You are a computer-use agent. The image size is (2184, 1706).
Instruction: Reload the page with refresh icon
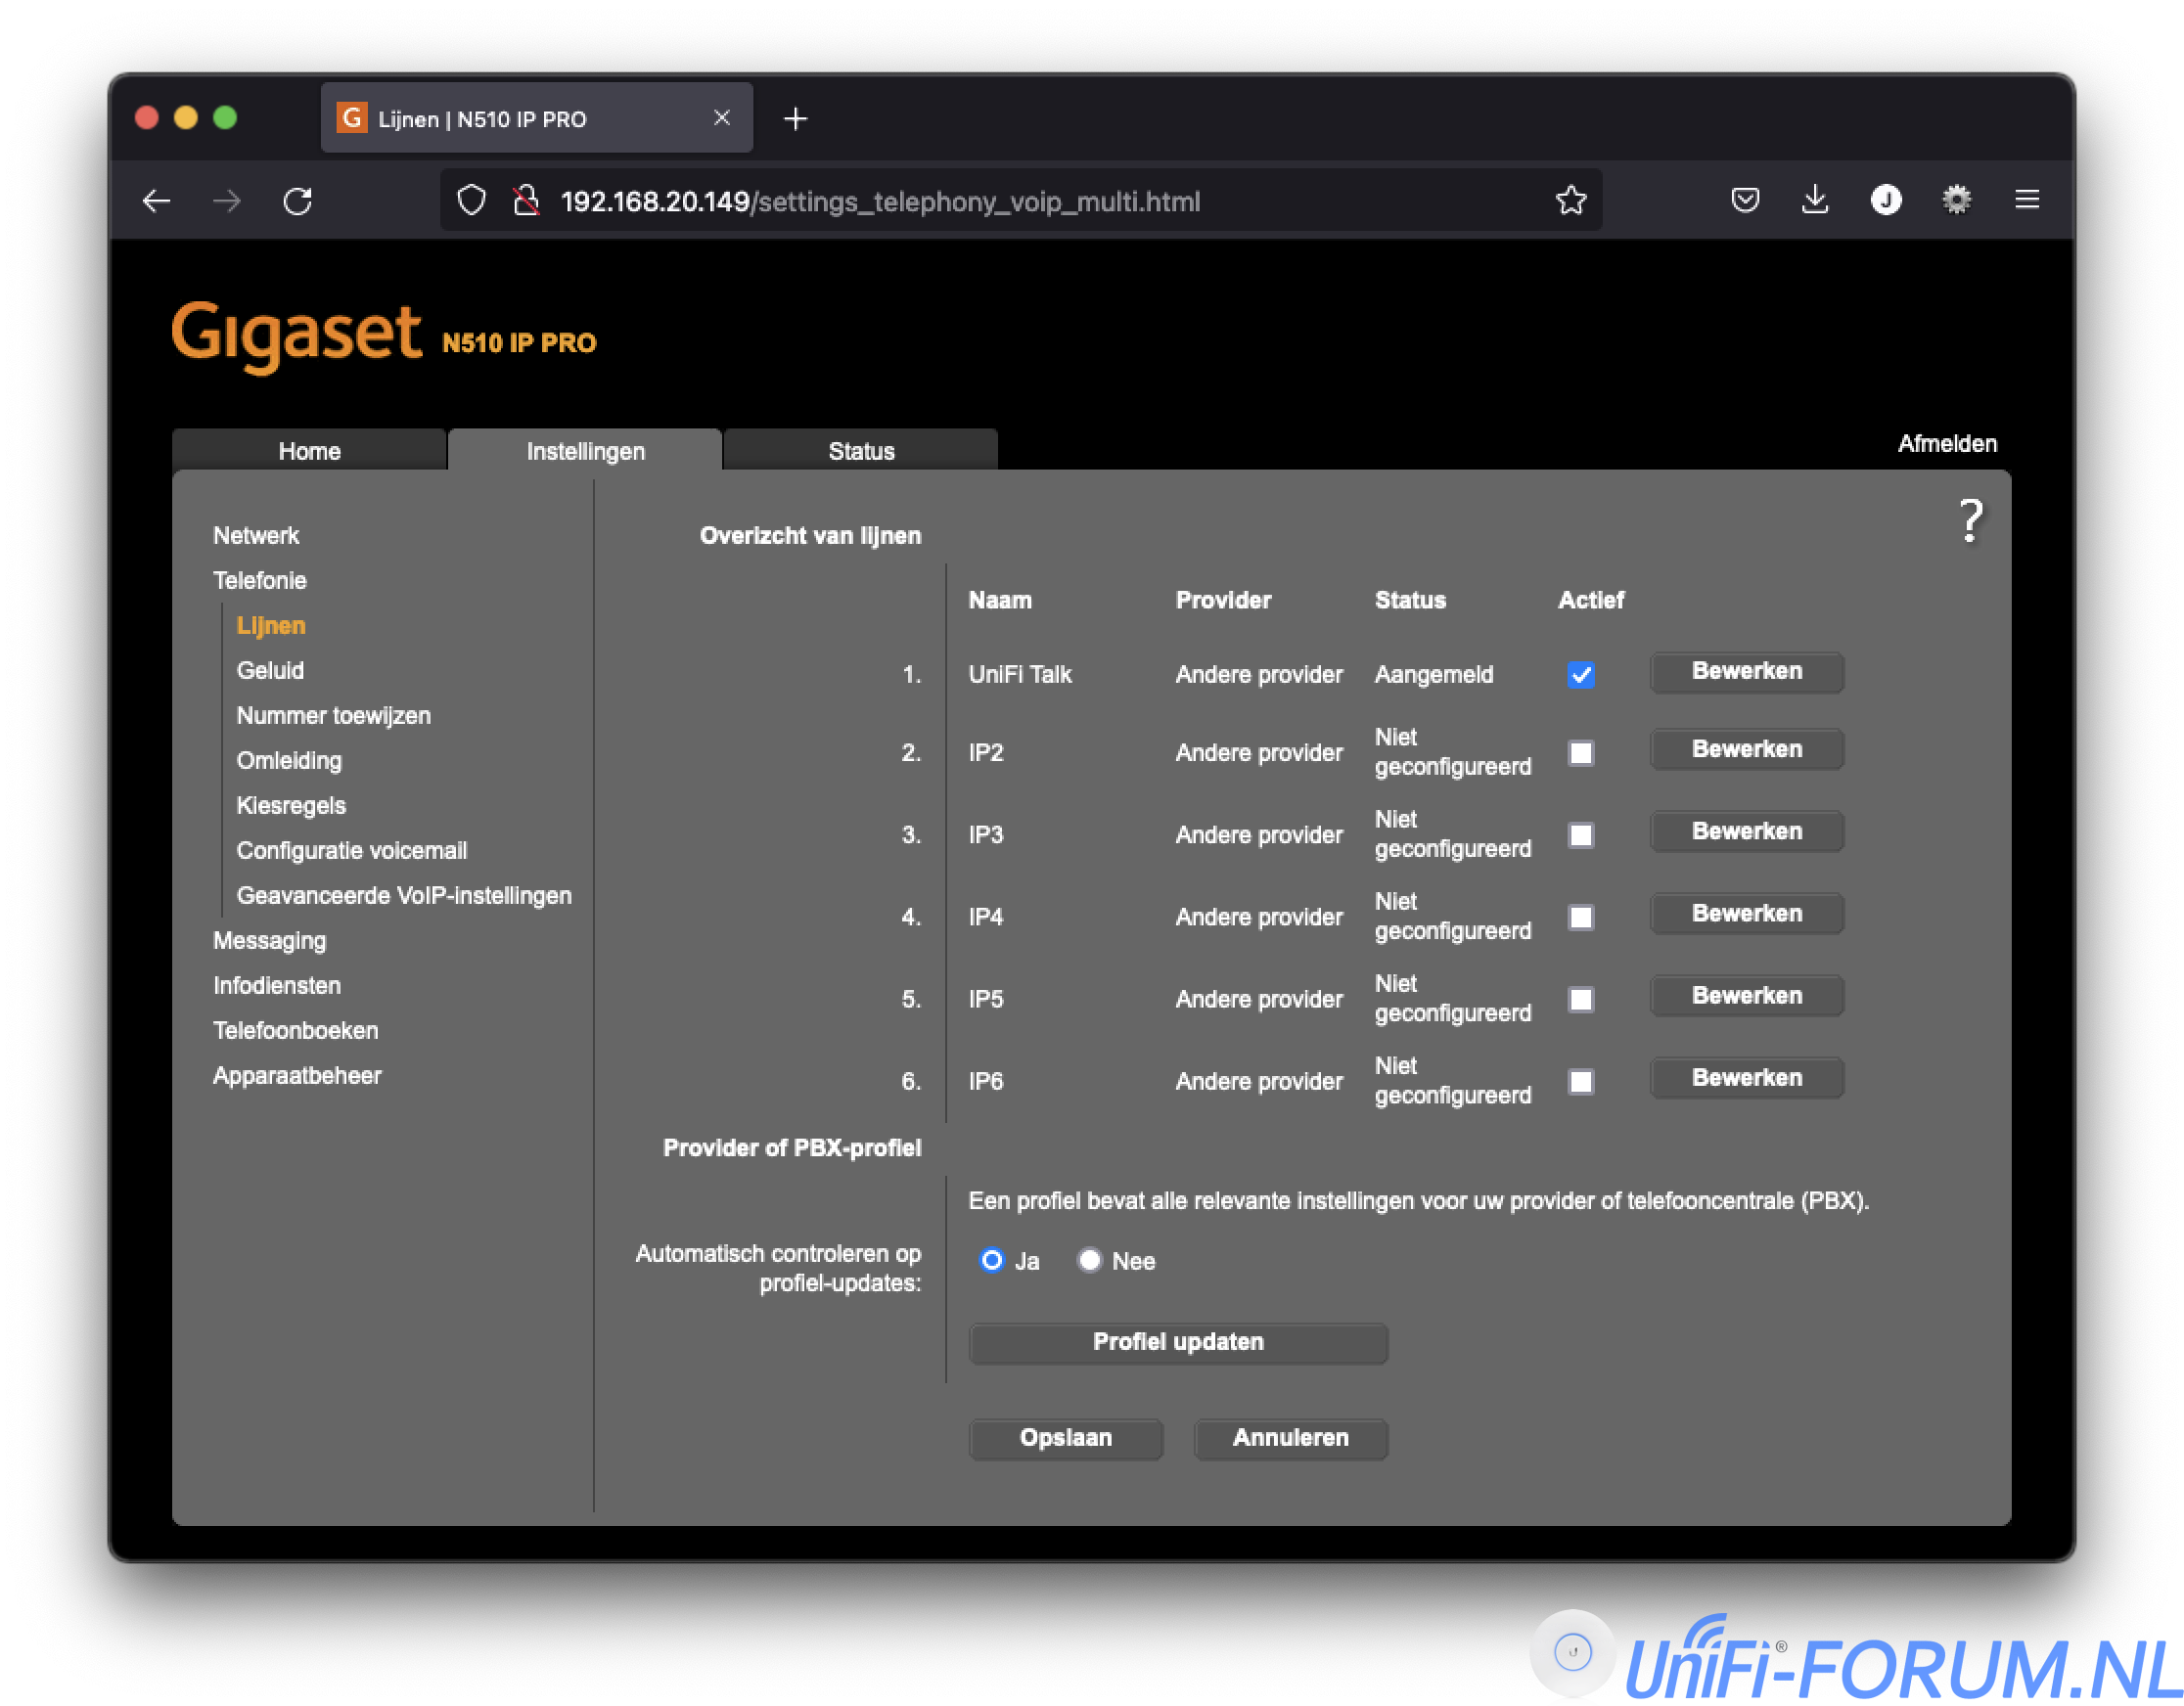pyautogui.click(x=298, y=201)
